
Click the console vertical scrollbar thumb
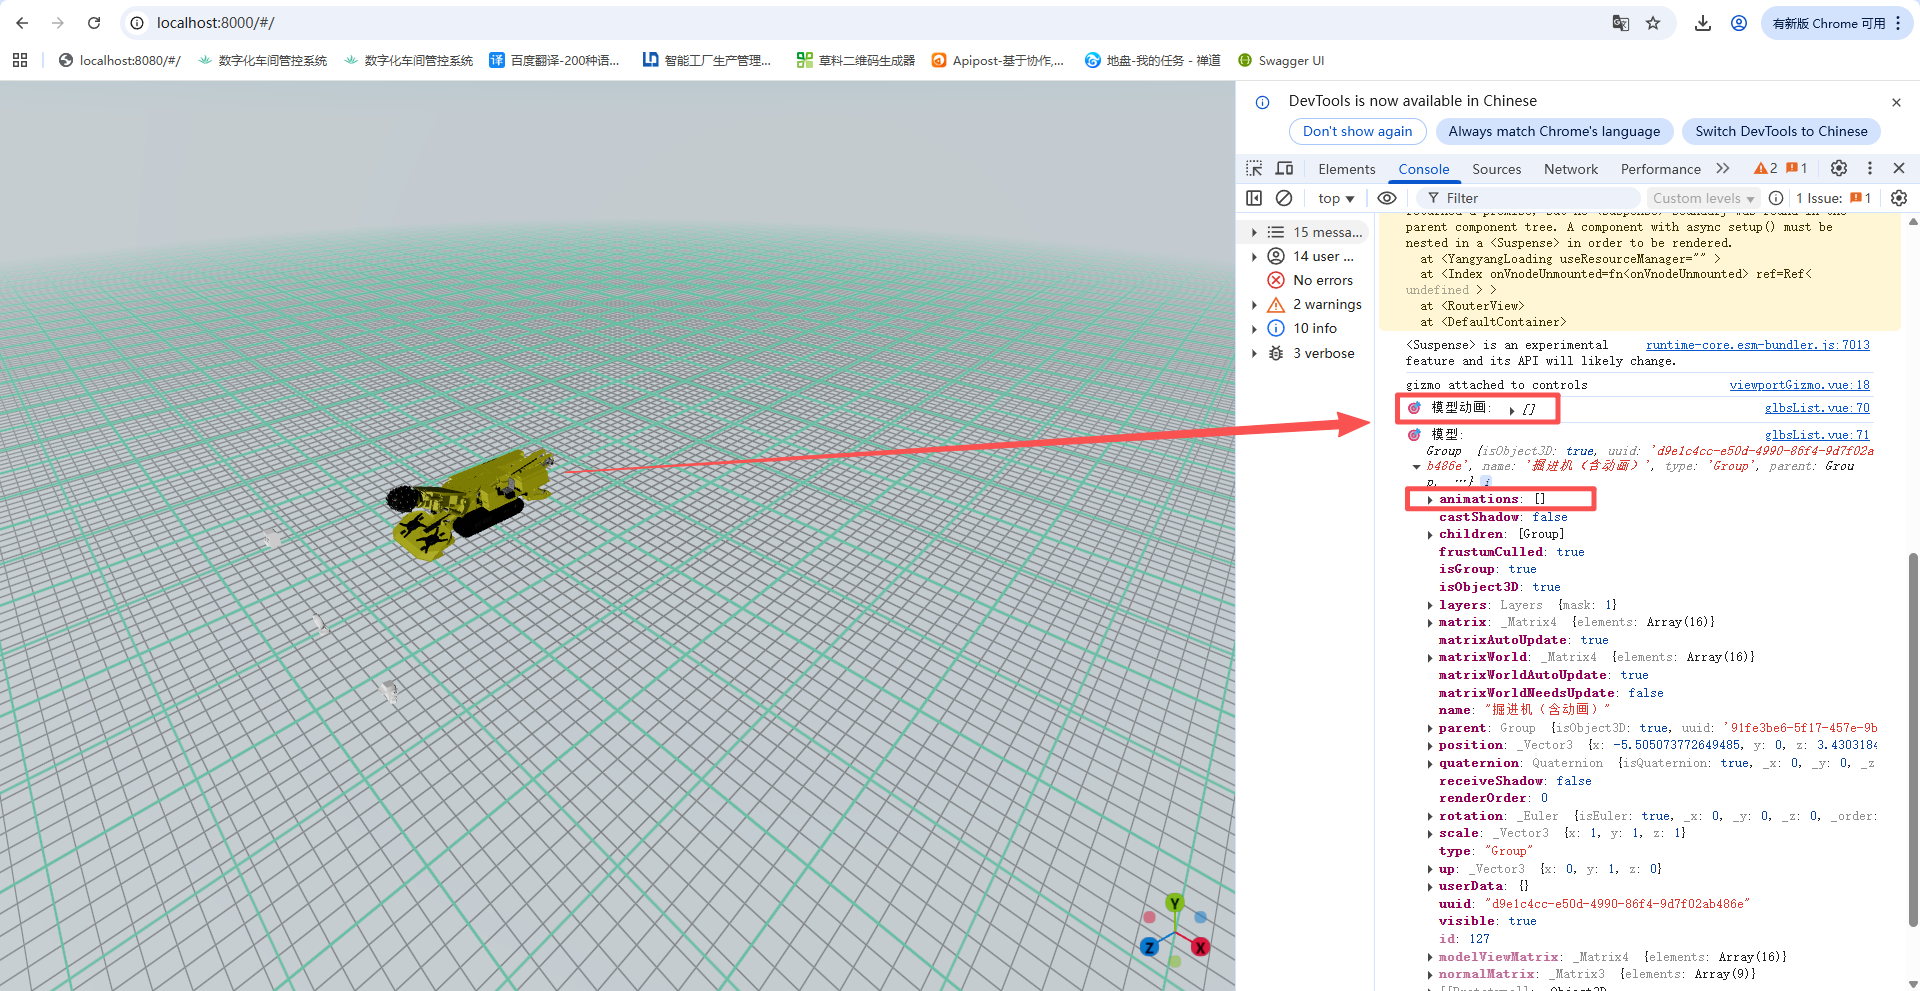(x=1913, y=740)
